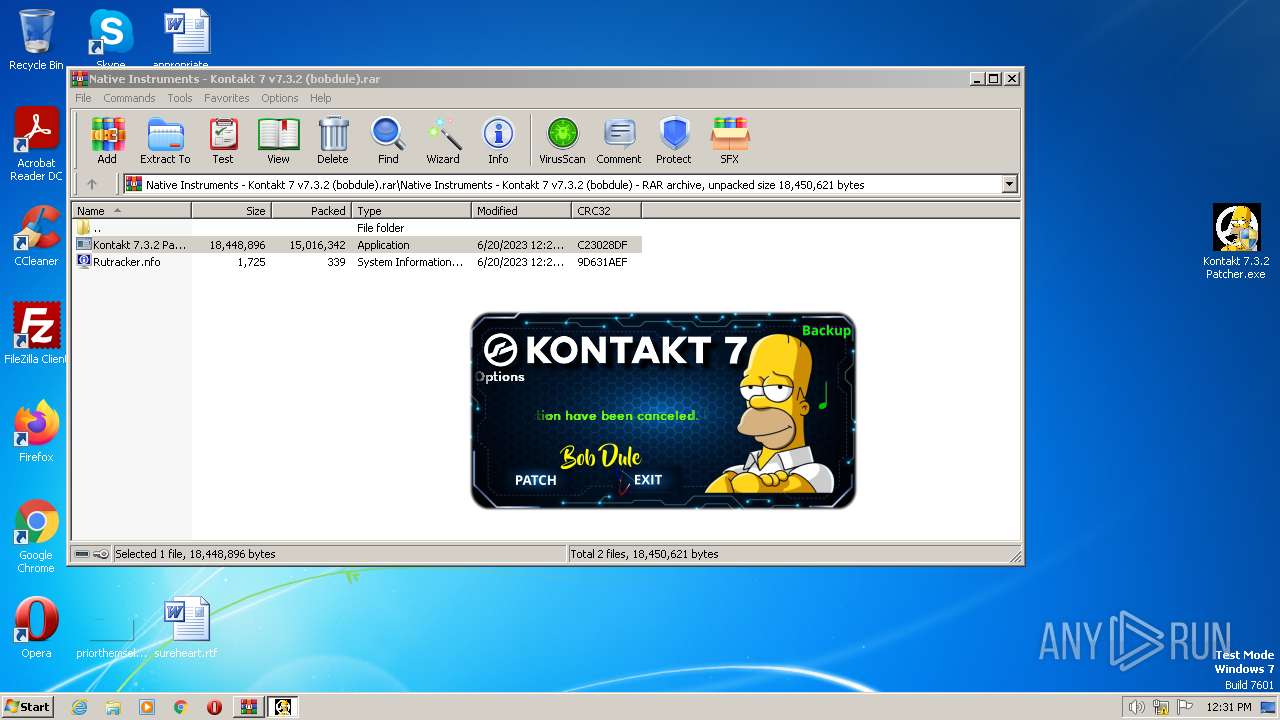Sort by Type column header
This screenshot has height=720, width=1280.
(x=411, y=211)
